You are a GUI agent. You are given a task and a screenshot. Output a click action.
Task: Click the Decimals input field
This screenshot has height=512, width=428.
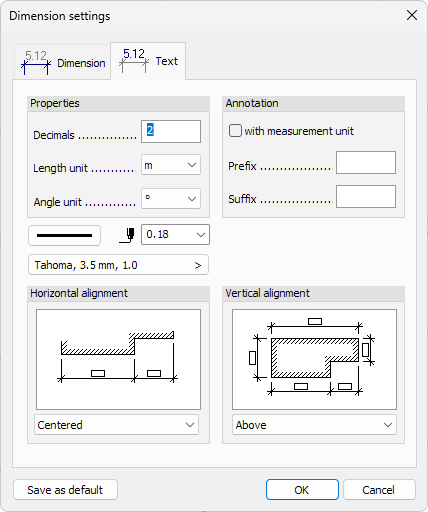(x=171, y=132)
